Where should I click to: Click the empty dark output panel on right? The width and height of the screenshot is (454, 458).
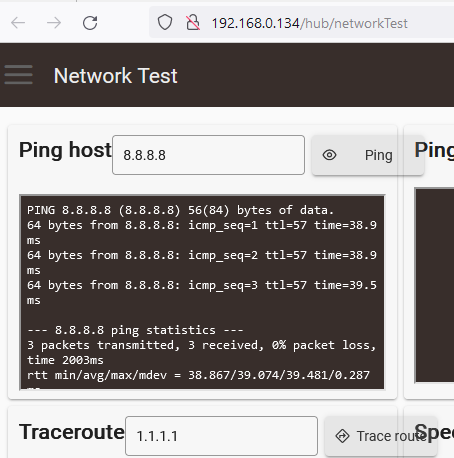(434, 285)
